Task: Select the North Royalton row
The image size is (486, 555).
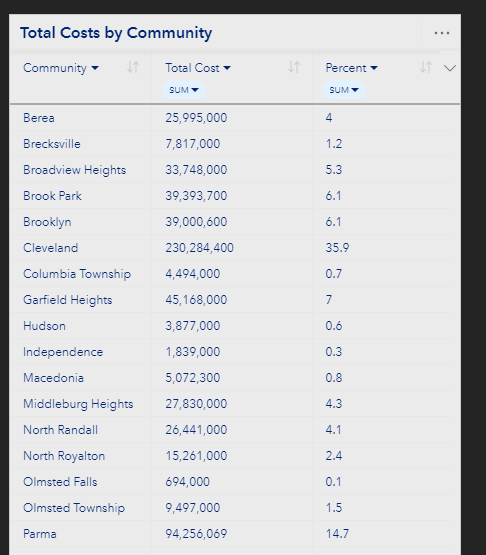Action: pyautogui.click(x=231, y=456)
